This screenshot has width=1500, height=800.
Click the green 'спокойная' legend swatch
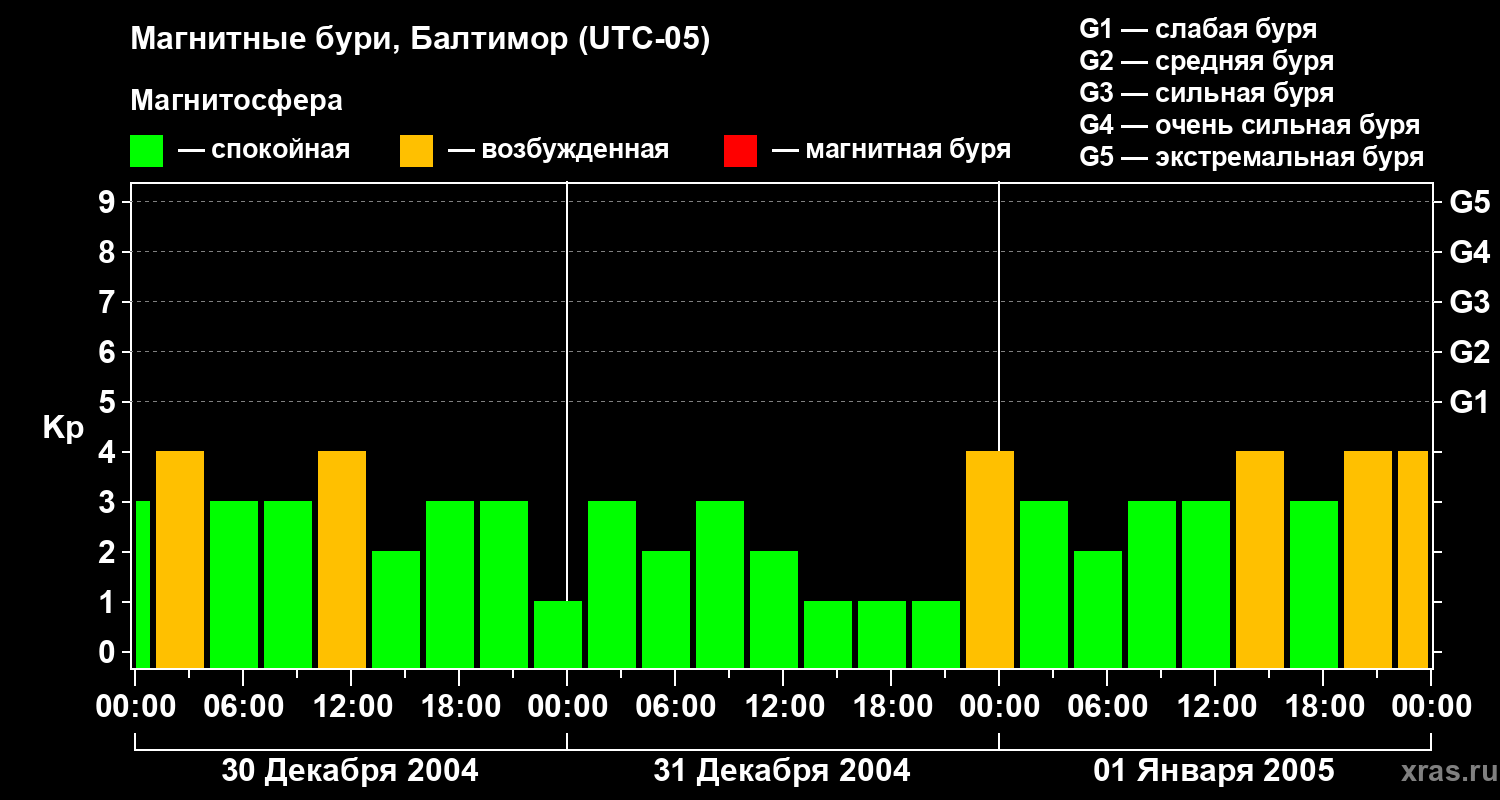tap(146, 151)
